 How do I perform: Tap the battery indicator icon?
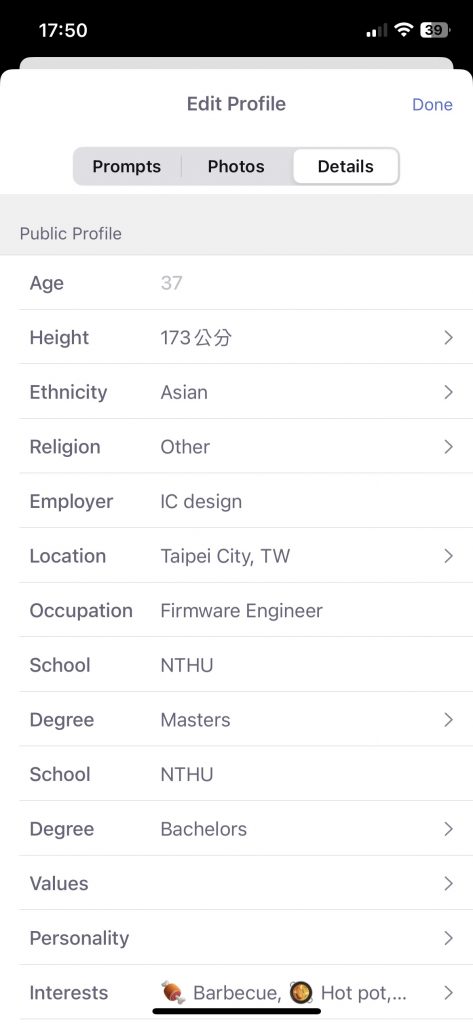pyautogui.click(x=434, y=30)
